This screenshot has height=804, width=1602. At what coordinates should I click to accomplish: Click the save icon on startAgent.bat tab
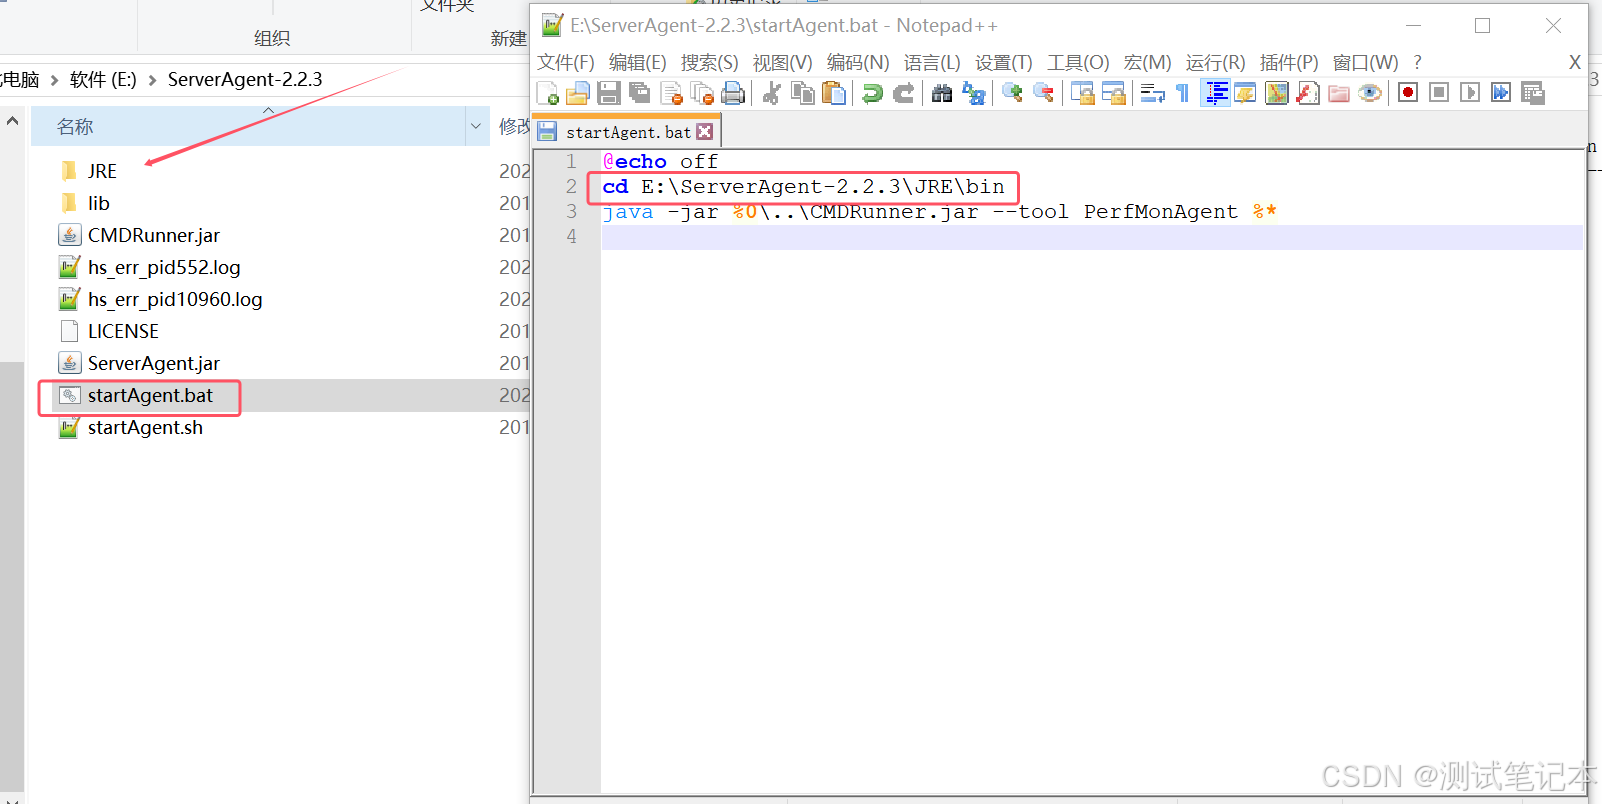coord(547,131)
